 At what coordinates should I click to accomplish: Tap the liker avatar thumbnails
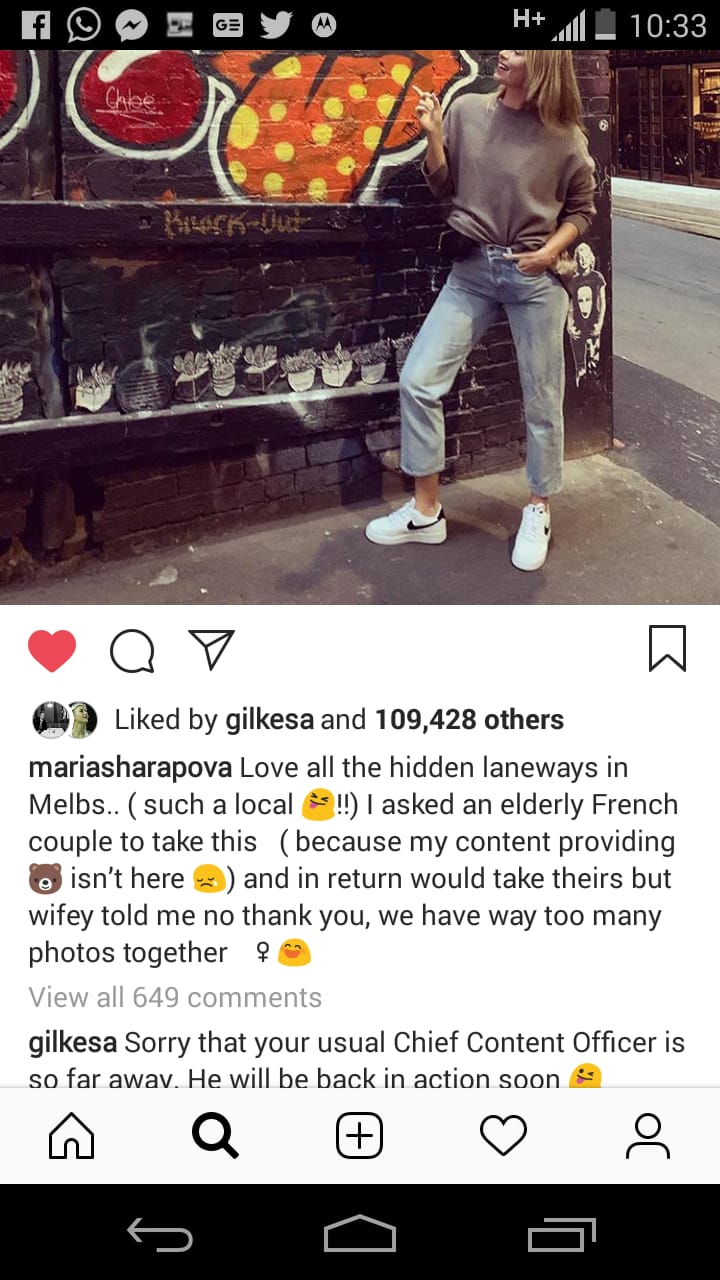(65, 719)
